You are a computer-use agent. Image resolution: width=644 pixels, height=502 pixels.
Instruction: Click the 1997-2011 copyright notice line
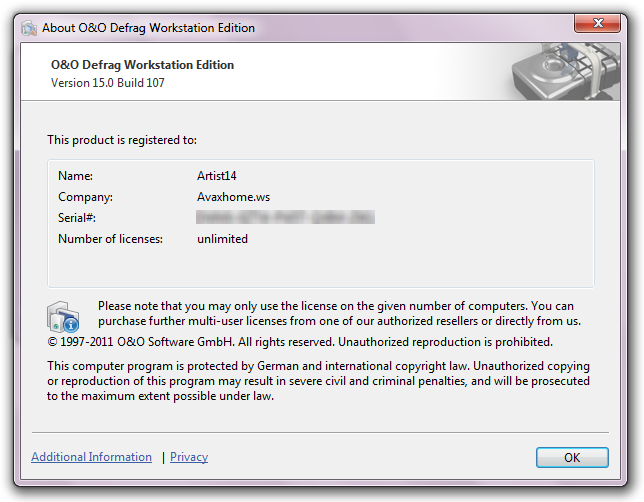click(300, 341)
